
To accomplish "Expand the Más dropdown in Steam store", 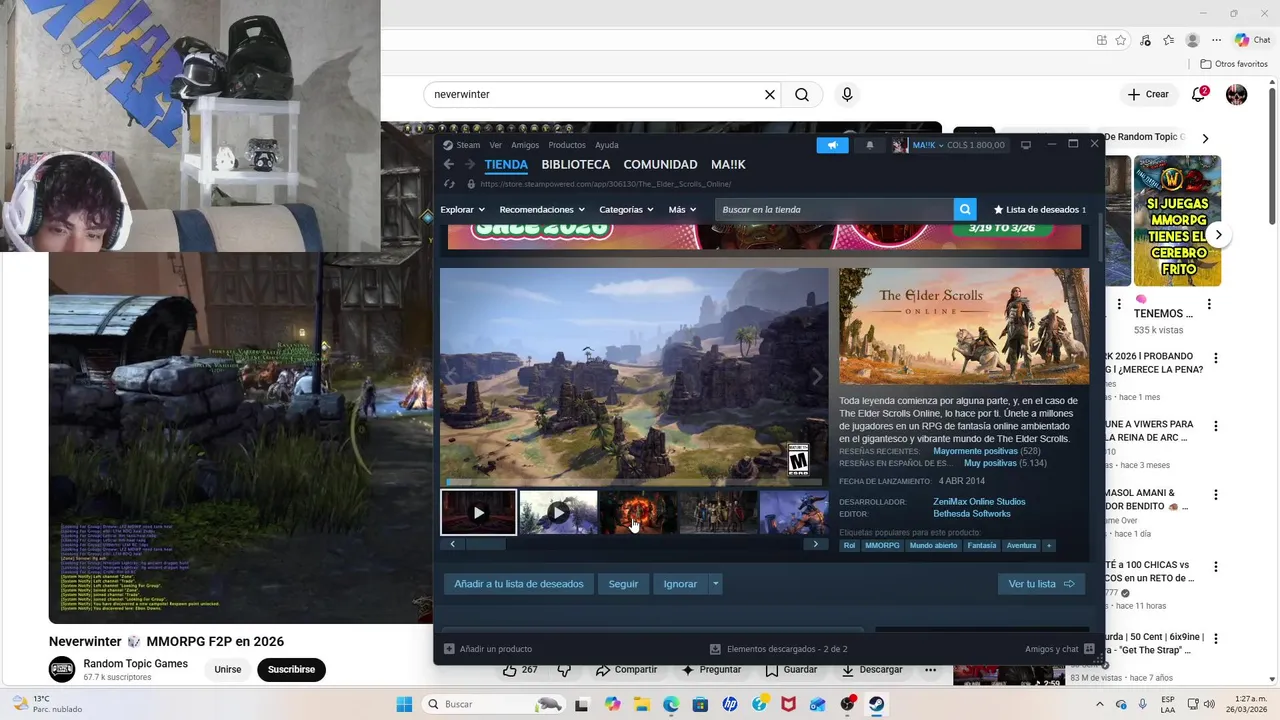I will coord(682,209).
